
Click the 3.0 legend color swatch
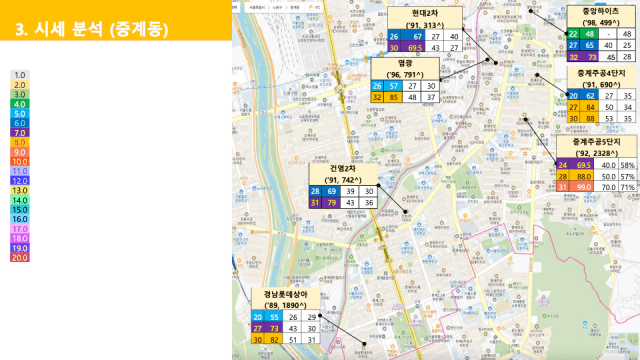pos(20,94)
